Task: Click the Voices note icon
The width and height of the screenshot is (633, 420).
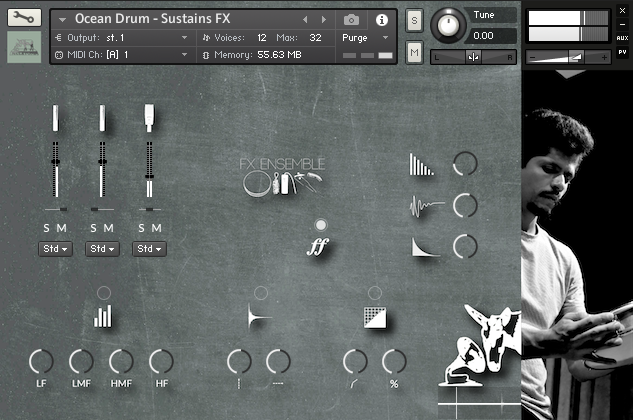Action: pyautogui.click(x=206, y=38)
